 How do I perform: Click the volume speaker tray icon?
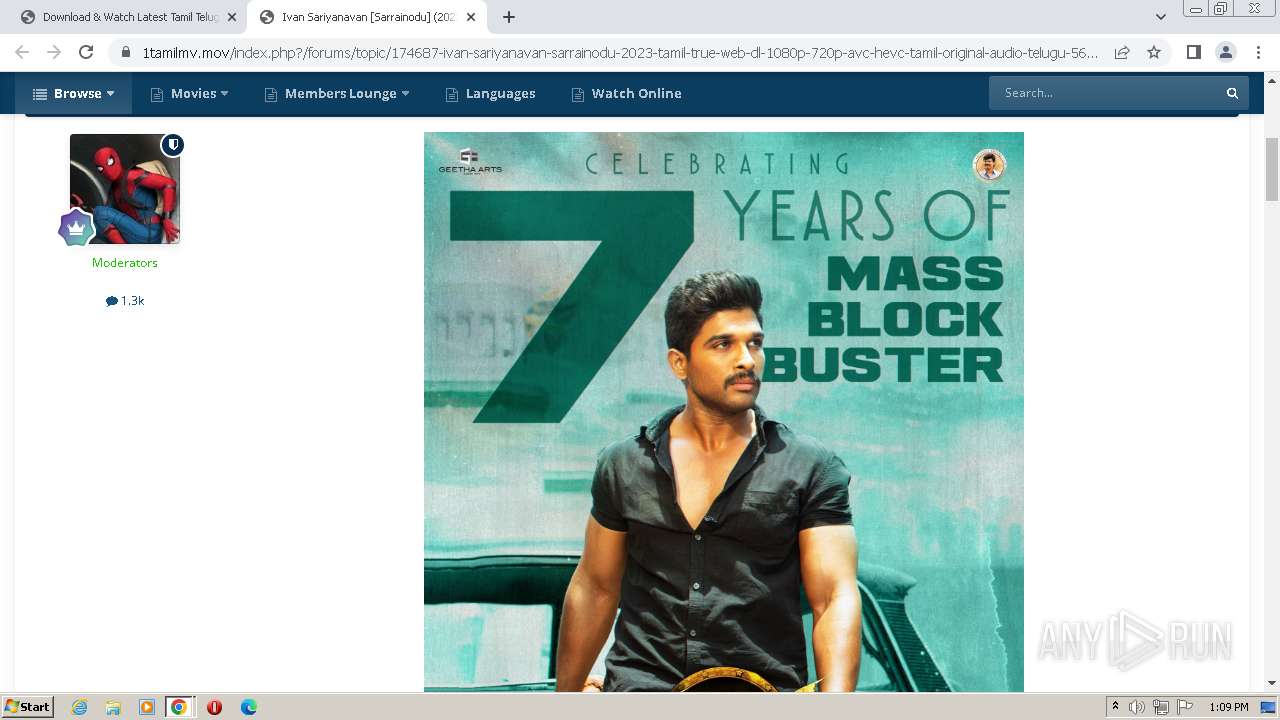pyautogui.click(x=1137, y=707)
